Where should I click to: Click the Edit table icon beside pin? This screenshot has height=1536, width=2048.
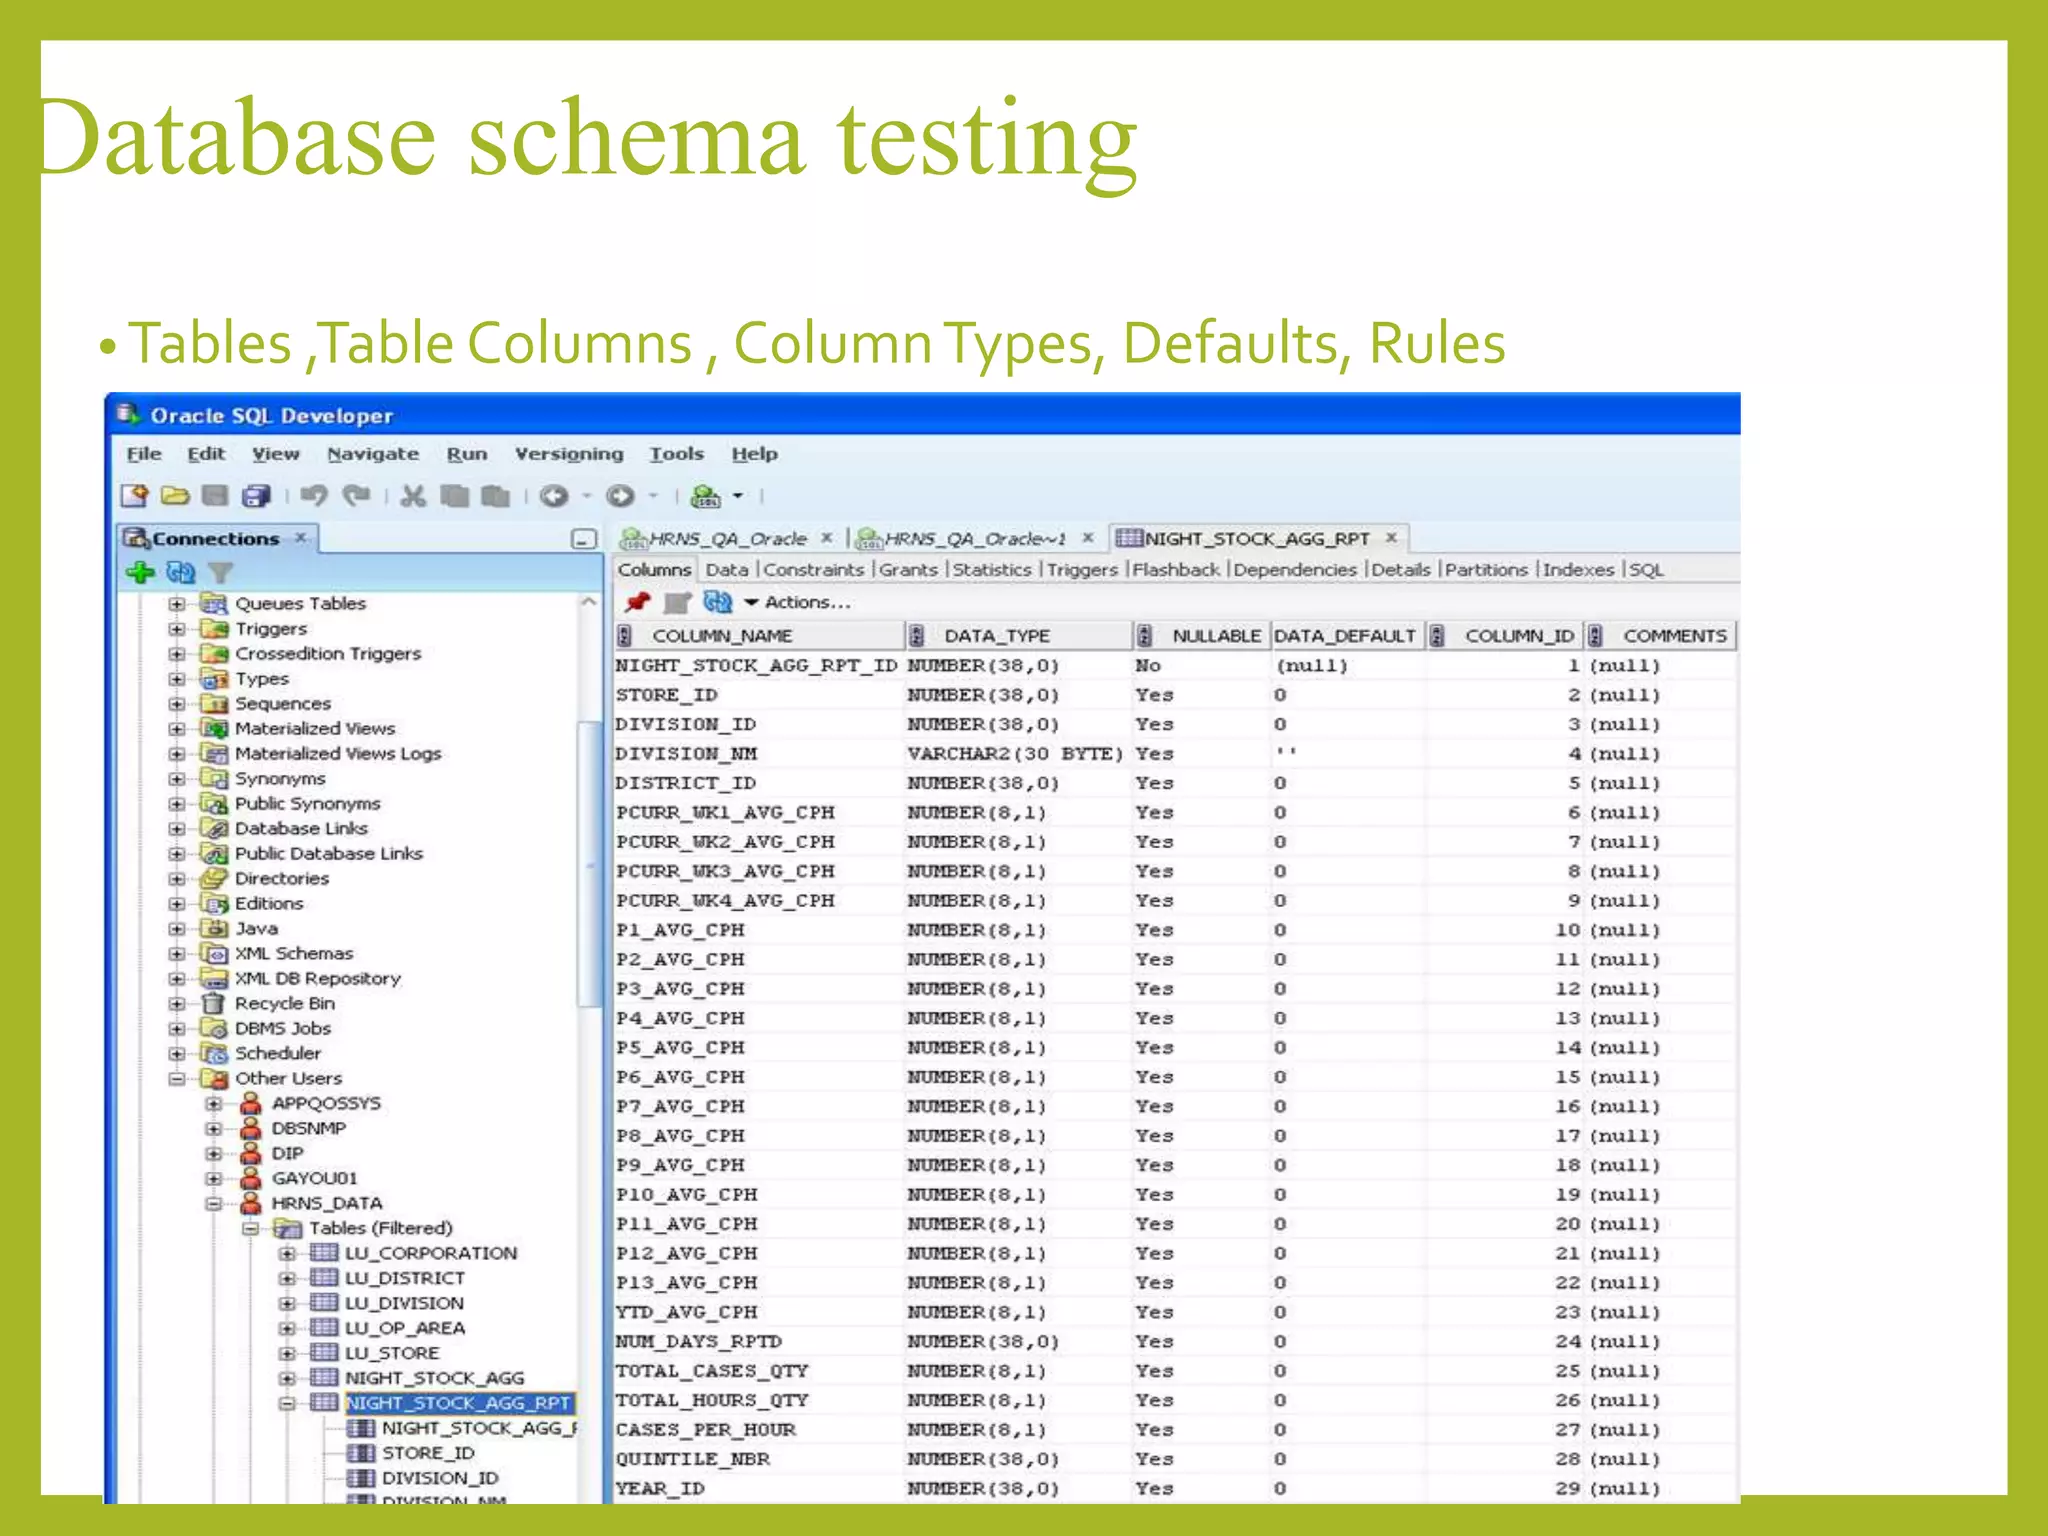point(678,602)
